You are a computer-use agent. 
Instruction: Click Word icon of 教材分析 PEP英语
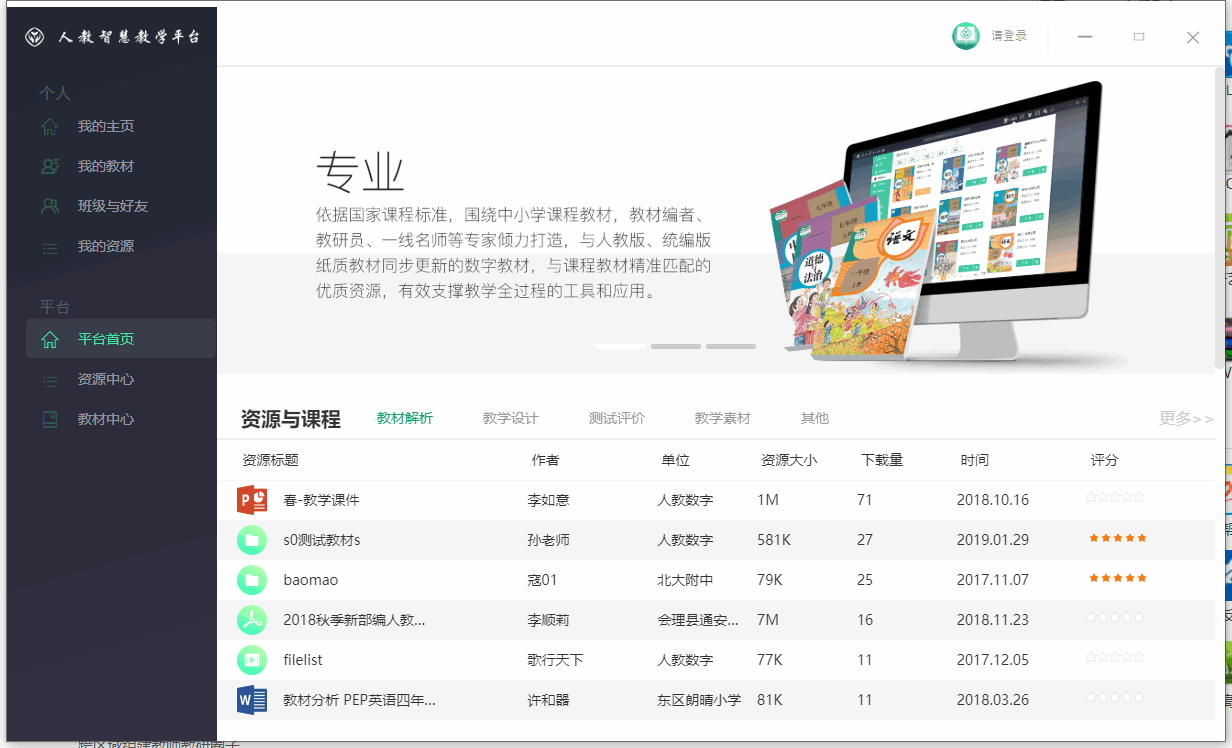coord(252,700)
